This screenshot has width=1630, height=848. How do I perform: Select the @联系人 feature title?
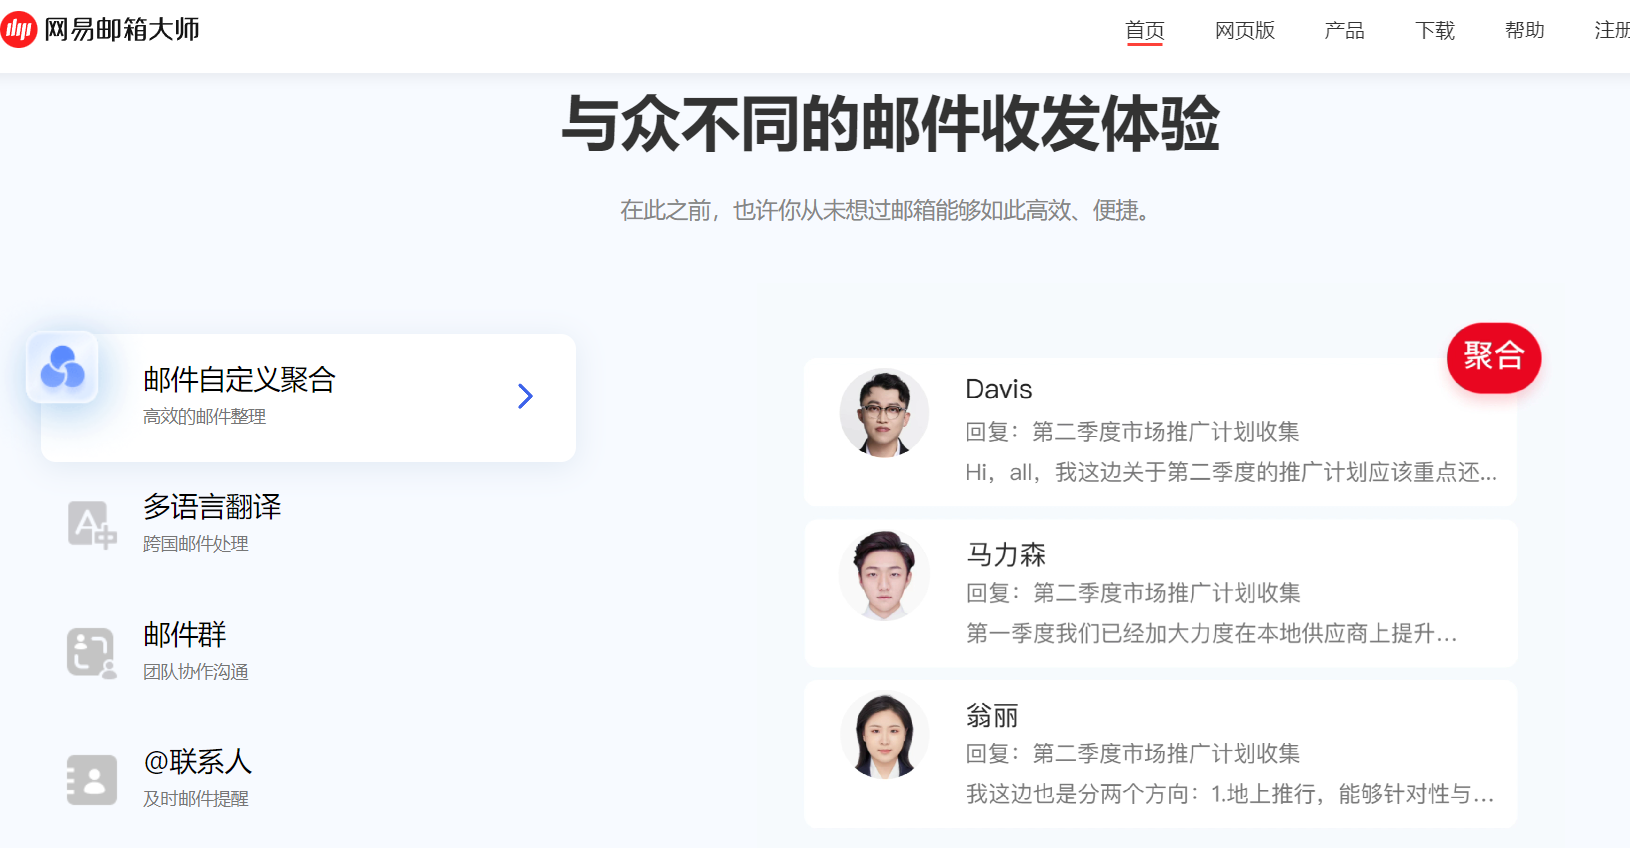point(197,762)
